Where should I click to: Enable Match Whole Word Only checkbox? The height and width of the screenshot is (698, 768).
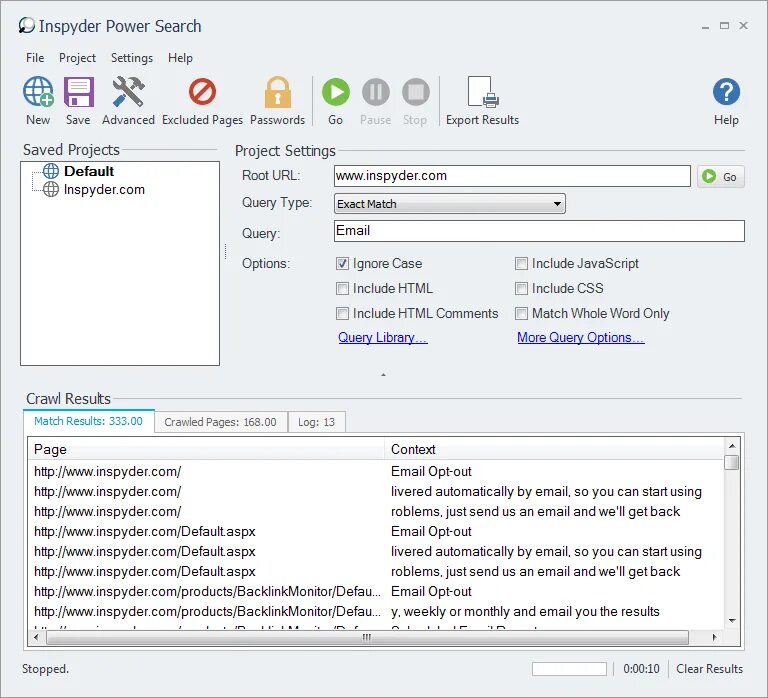coord(521,313)
